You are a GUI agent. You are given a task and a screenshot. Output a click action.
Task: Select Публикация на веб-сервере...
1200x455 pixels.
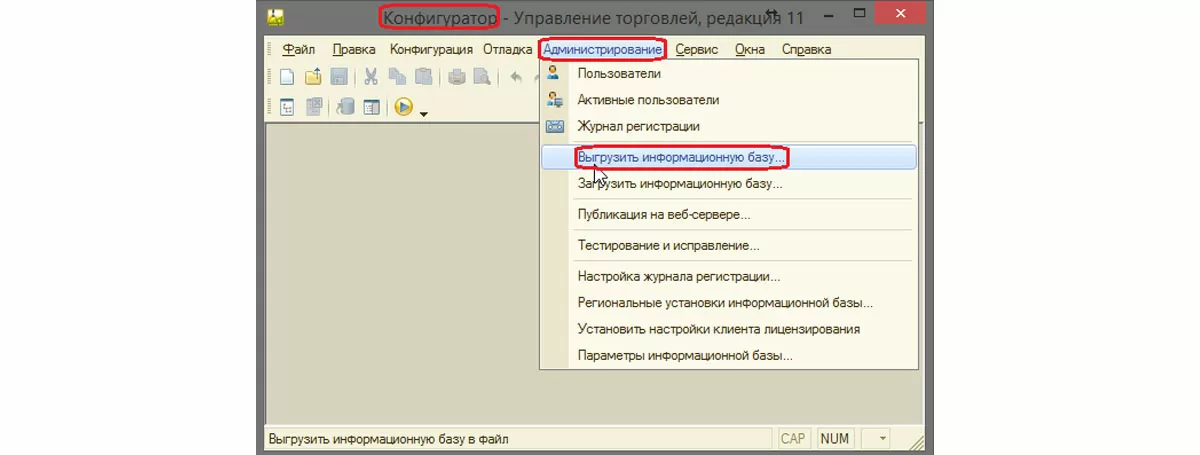[x=728, y=214]
